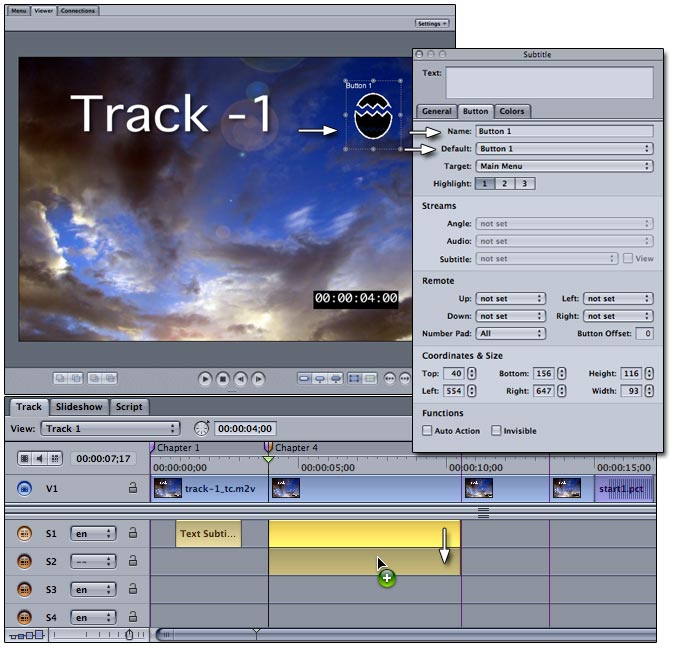This screenshot has height=648, width=678.
Task: Select highlight set 3
Action: (x=524, y=184)
